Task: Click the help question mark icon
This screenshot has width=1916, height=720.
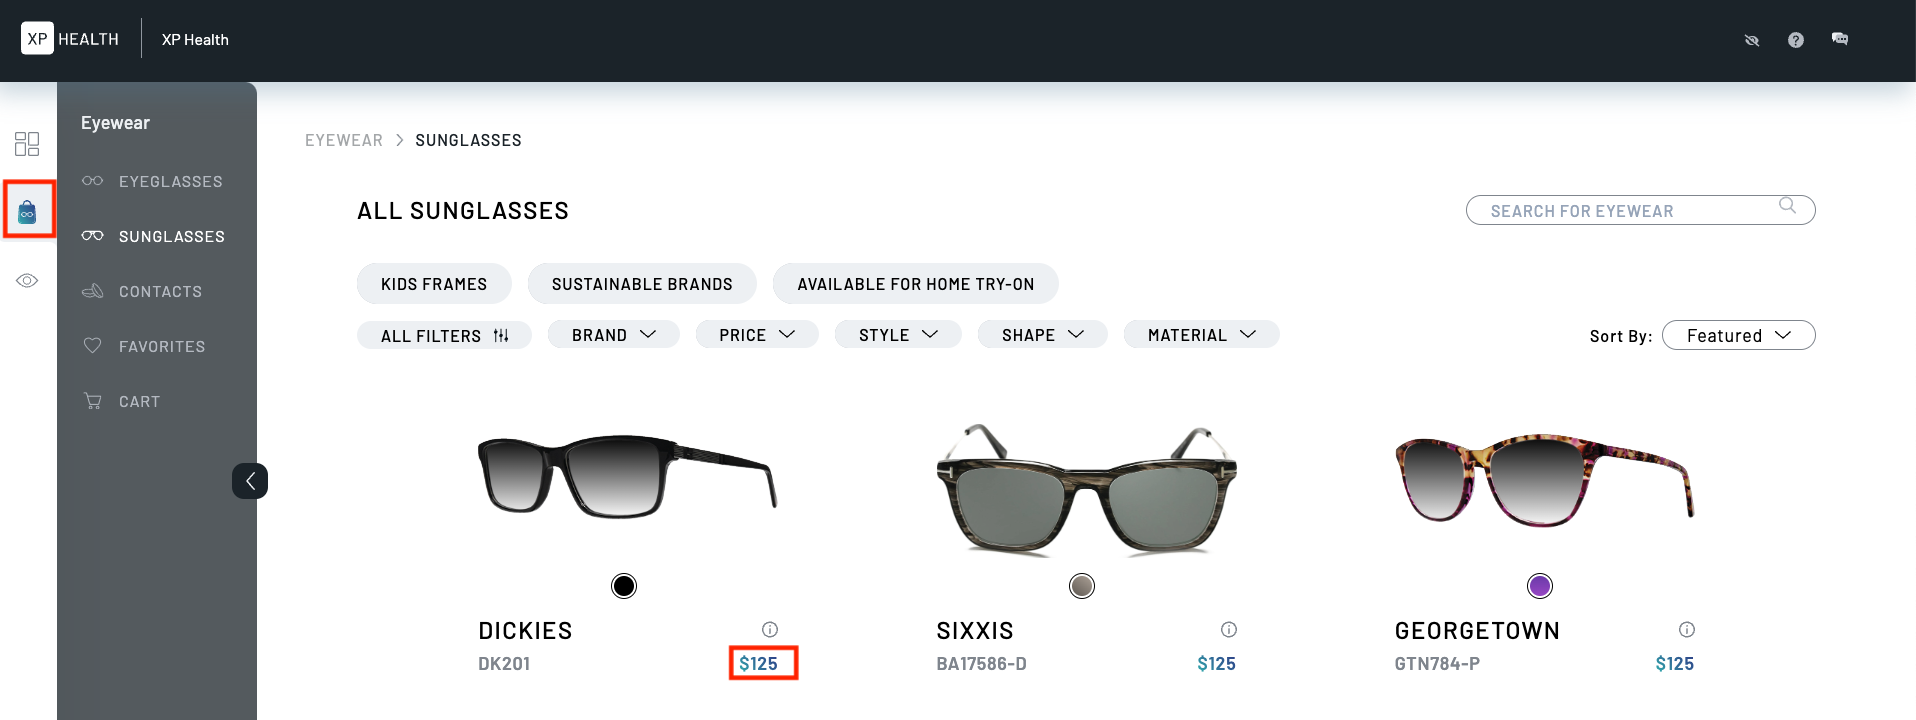Action: (x=1795, y=40)
